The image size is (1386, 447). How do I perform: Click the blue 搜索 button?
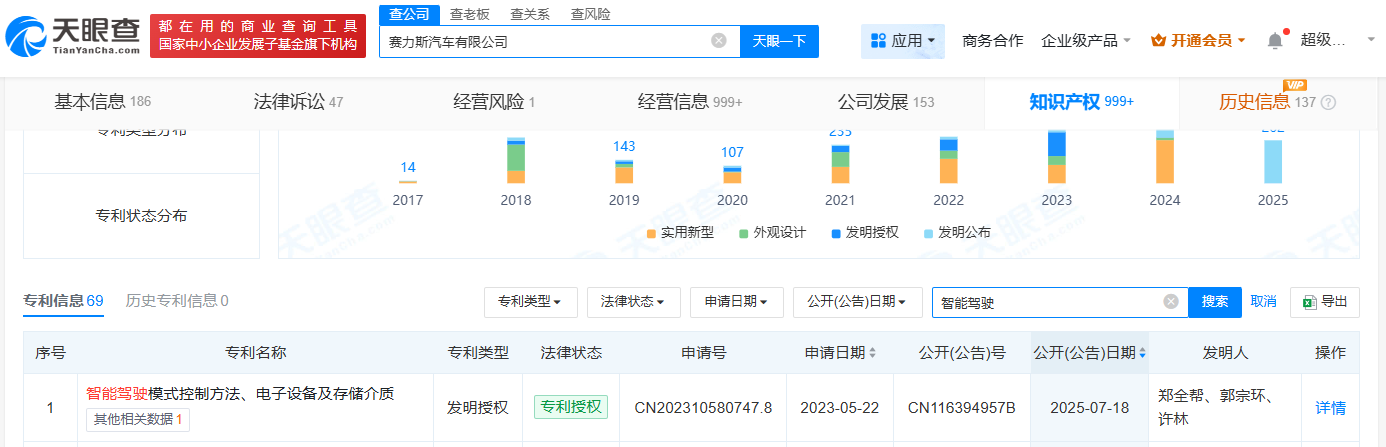coord(1215,302)
